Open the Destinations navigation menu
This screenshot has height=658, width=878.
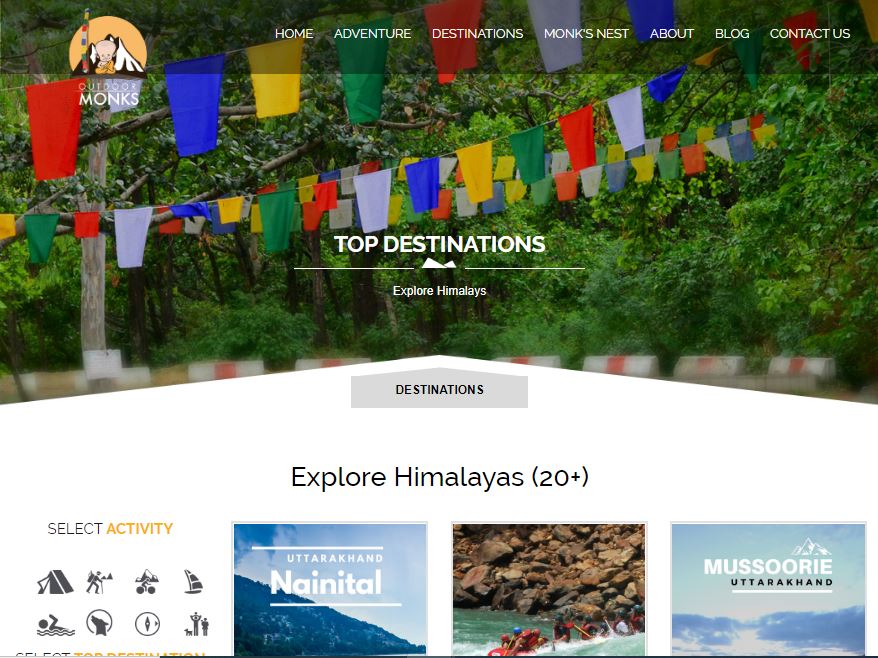point(477,34)
